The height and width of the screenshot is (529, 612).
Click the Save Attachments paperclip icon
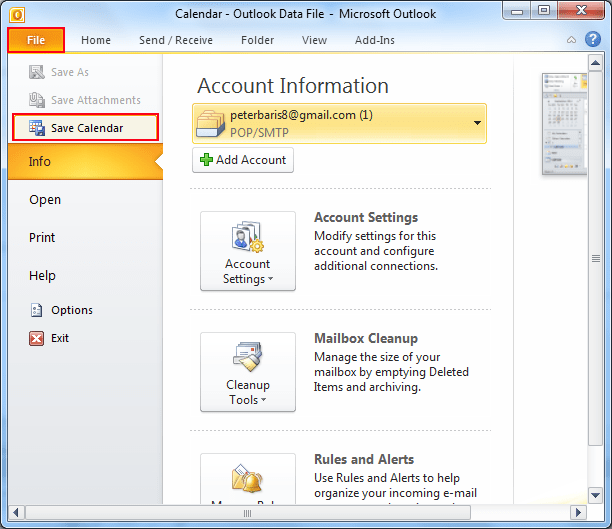37,100
